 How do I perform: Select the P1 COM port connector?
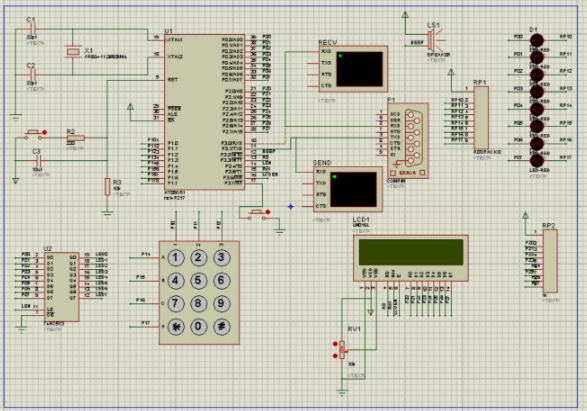click(x=408, y=141)
